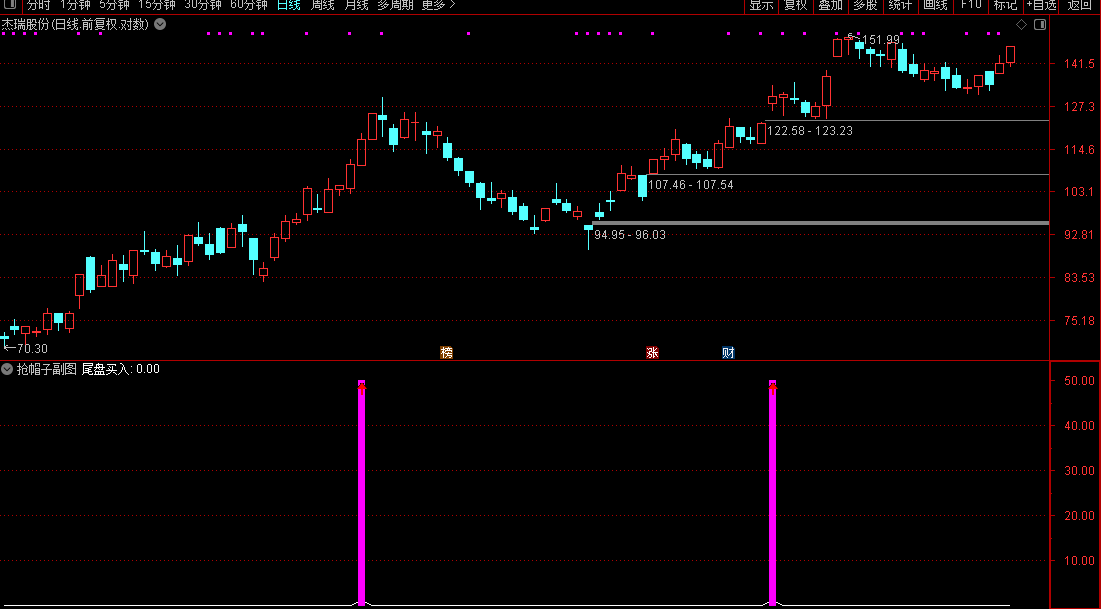Click the 50.00 sub-chart axis label

[1079, 381]
